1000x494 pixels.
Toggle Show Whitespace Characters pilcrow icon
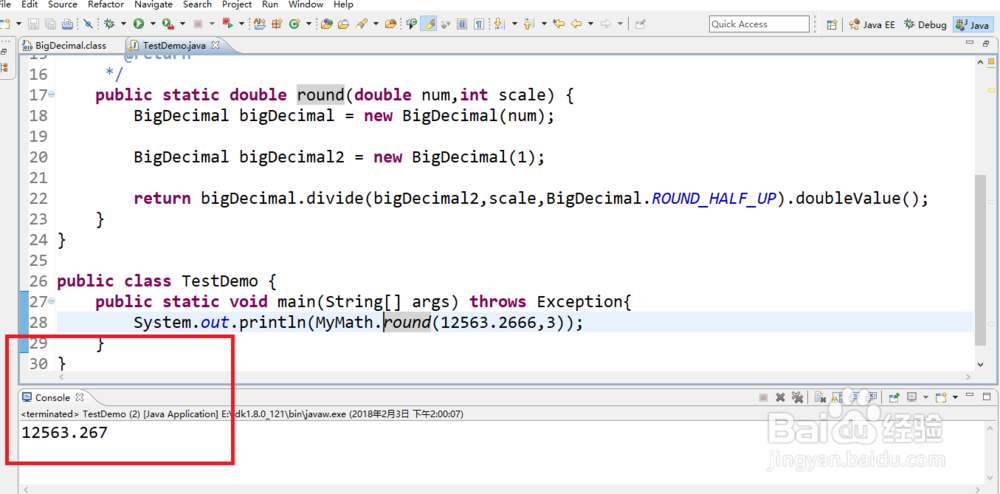tap(479, 24)
